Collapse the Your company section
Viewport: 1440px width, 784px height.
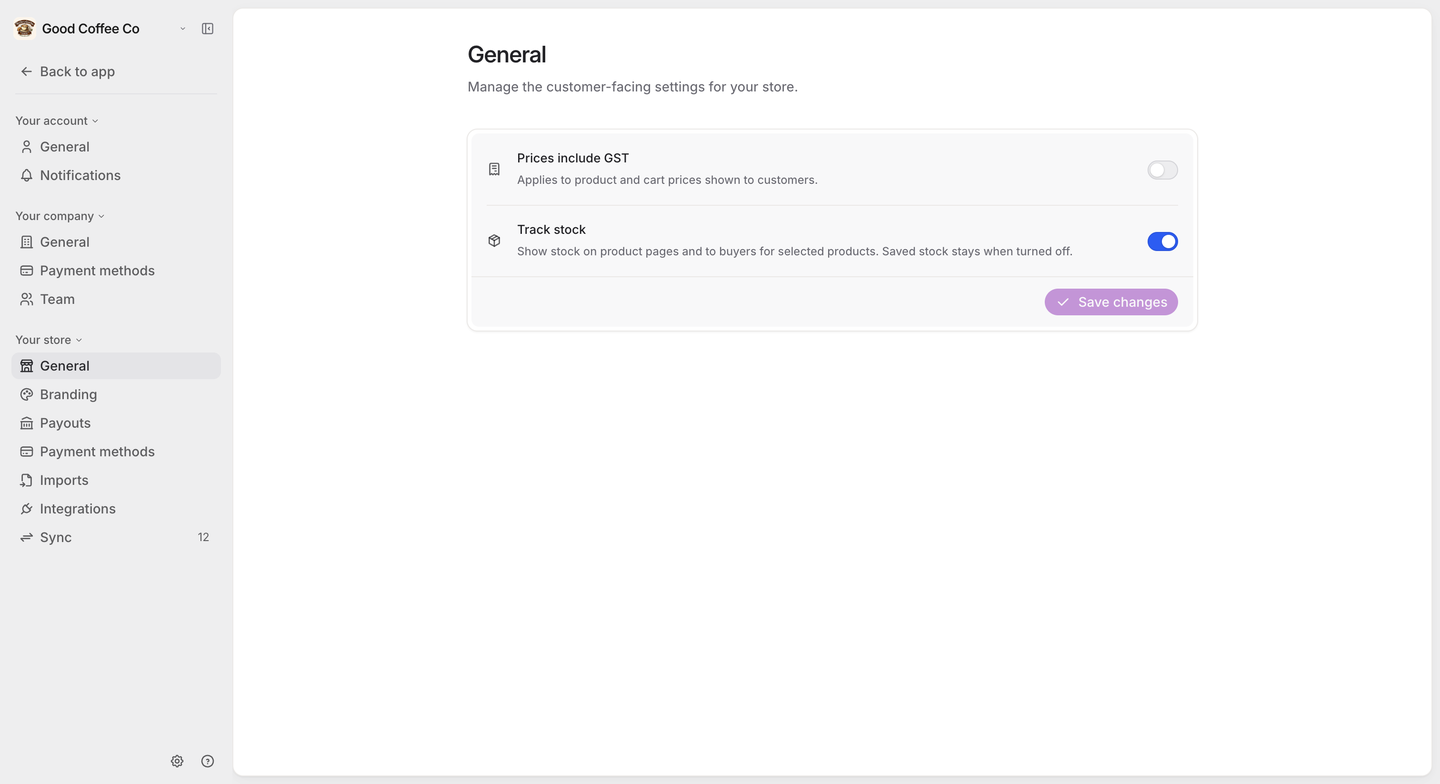[60, 216]
